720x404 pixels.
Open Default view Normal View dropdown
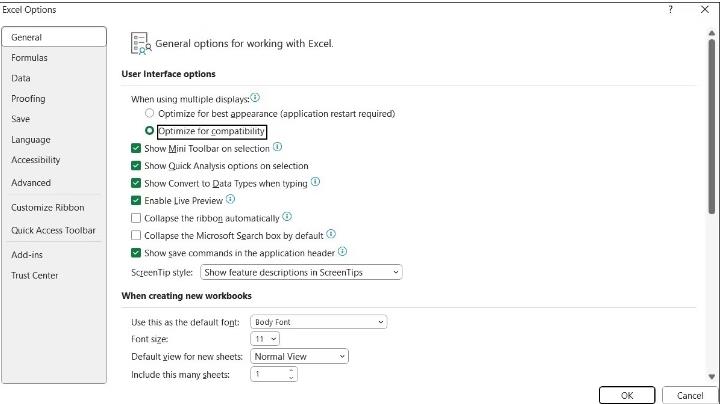click(299, 356)
